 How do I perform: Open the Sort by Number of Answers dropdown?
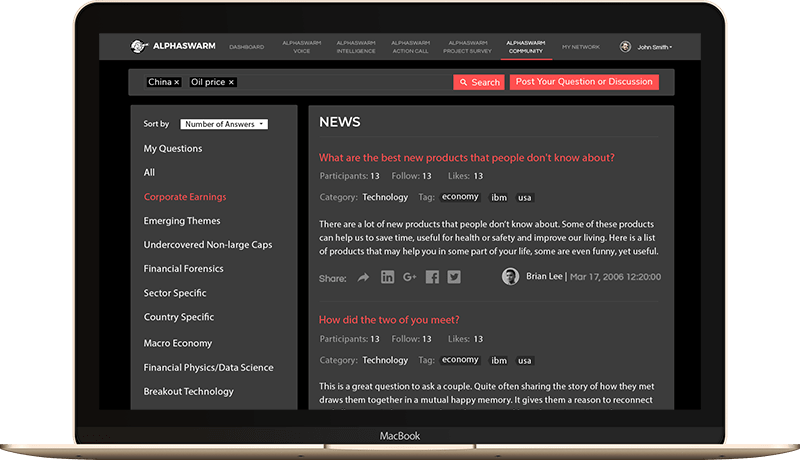[224, 124]
